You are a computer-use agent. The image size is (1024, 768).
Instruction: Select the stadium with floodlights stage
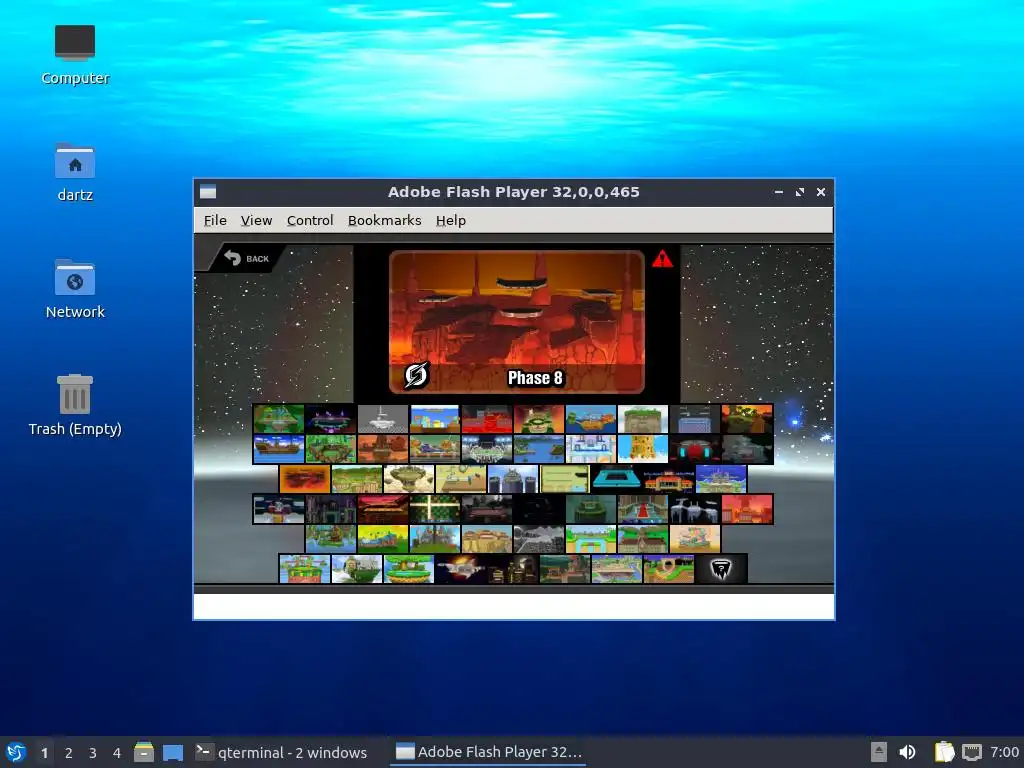(x=487, y=449)
